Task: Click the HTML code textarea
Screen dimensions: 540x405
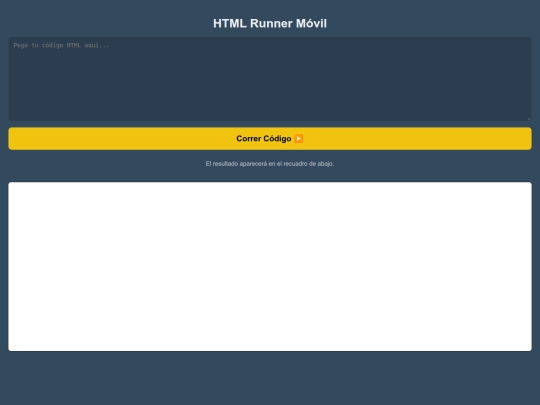Action: click(270, 79)
